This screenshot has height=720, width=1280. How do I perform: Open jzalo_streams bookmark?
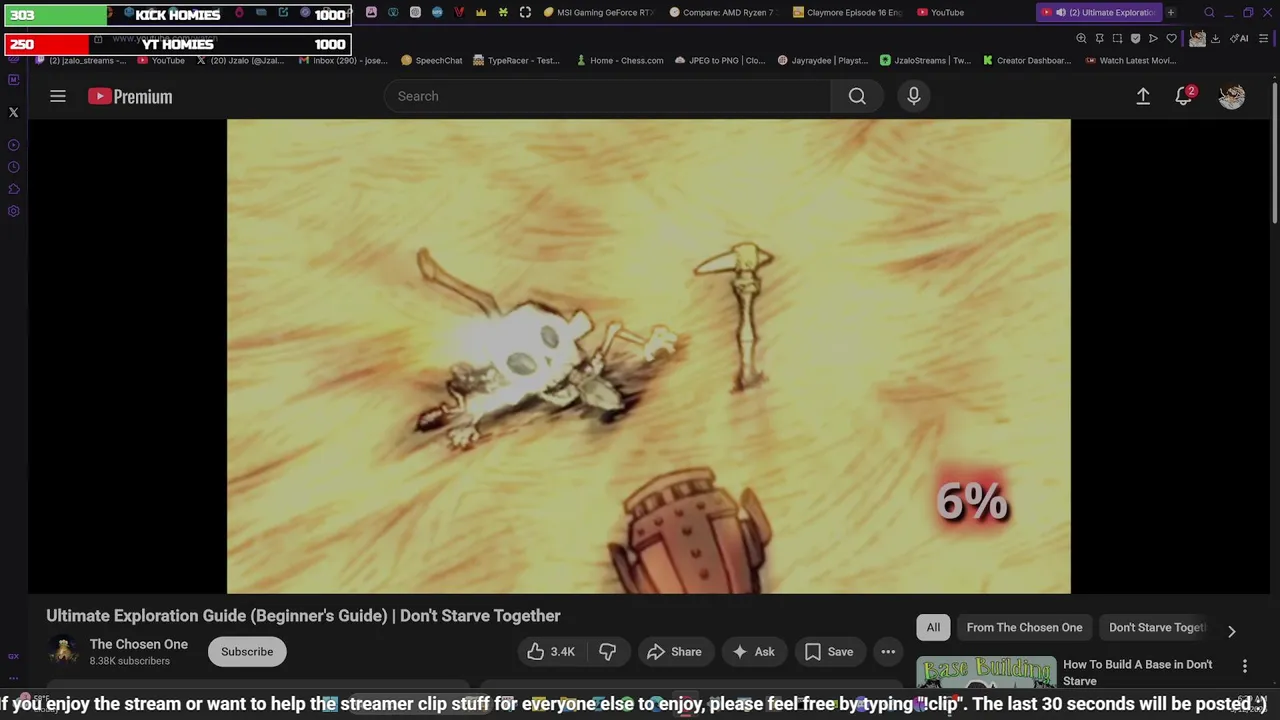pyautogui.click(x=82, y=60)
